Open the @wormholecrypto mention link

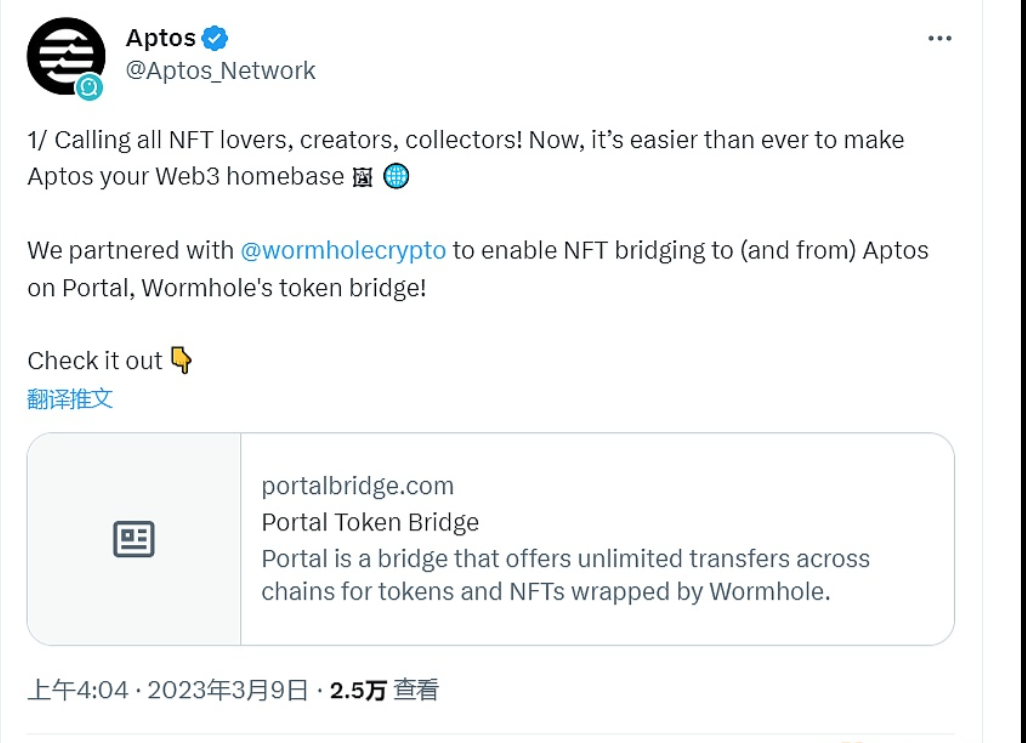(343, 250)
